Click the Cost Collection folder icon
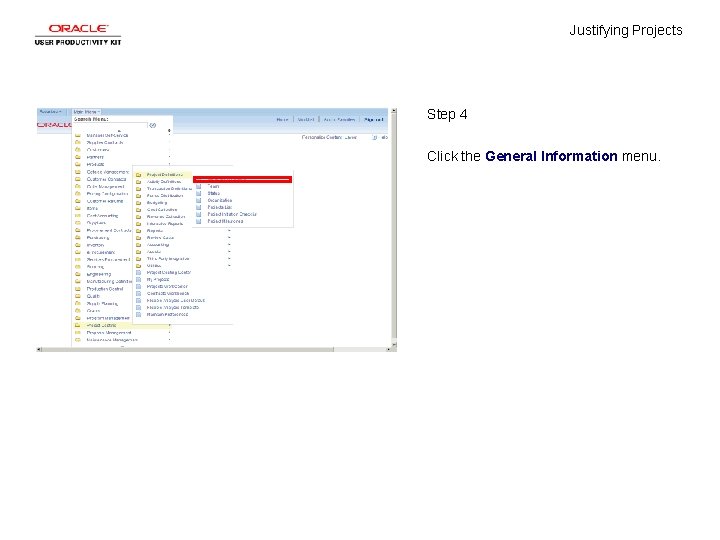The width and height of the screenshot is (720, 540). coord(139,210)
